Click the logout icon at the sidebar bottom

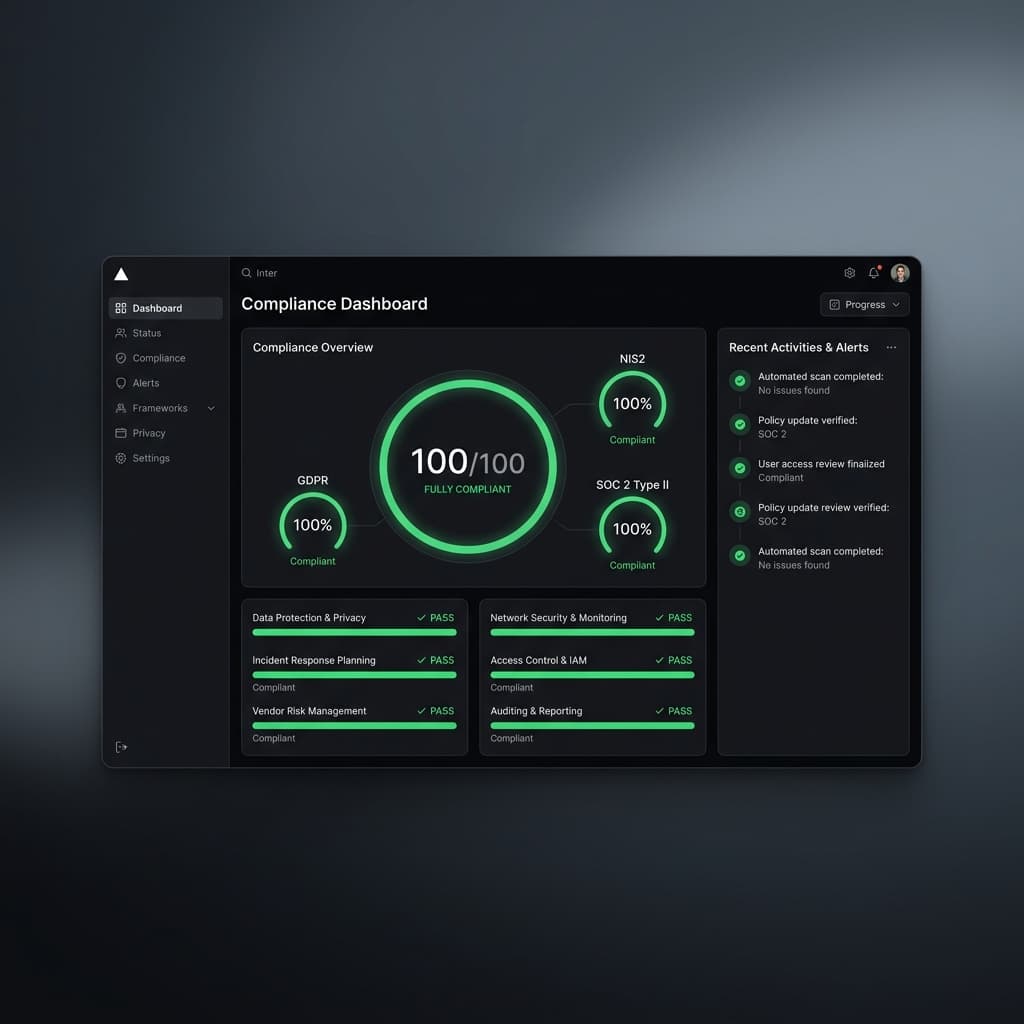point(121,747)
